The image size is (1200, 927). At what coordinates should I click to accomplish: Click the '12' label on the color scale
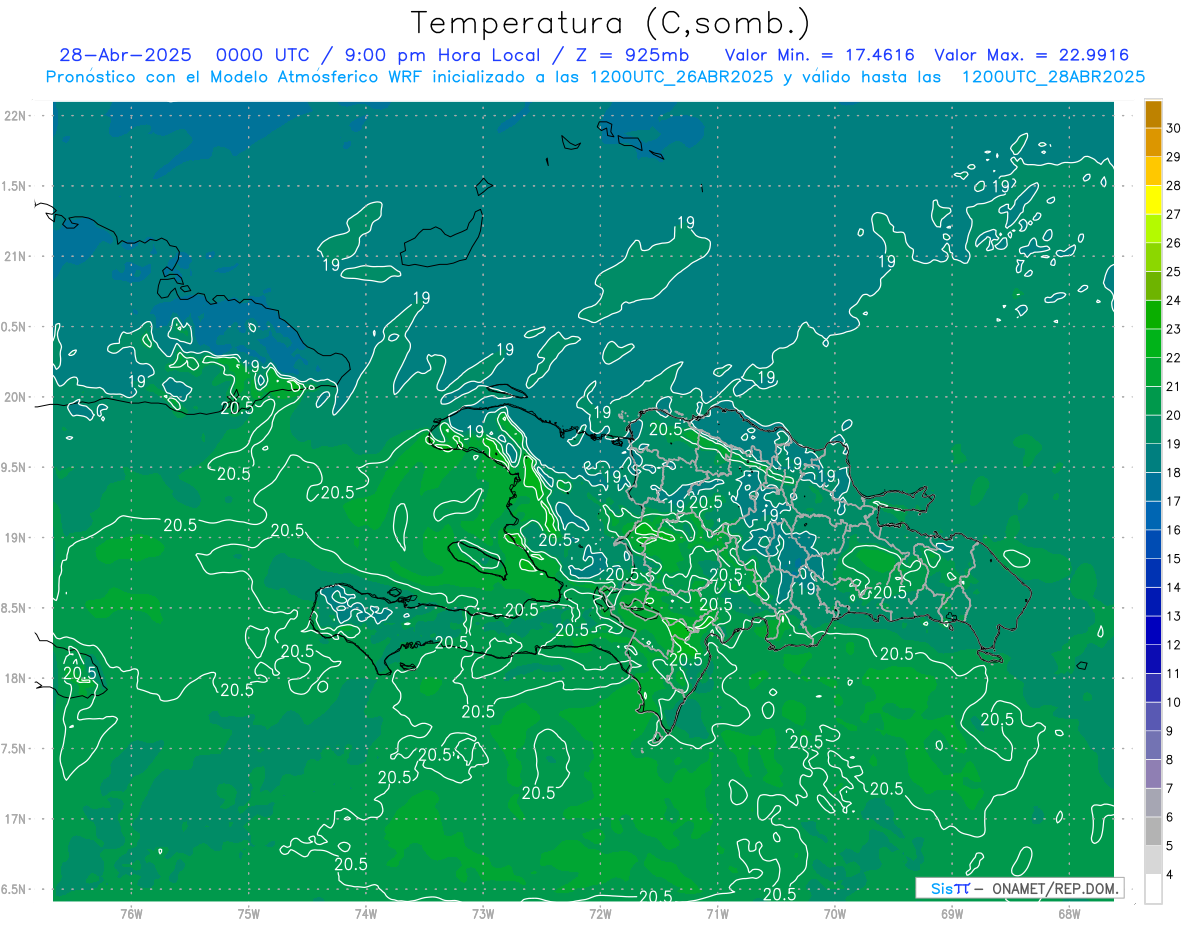1174,644
